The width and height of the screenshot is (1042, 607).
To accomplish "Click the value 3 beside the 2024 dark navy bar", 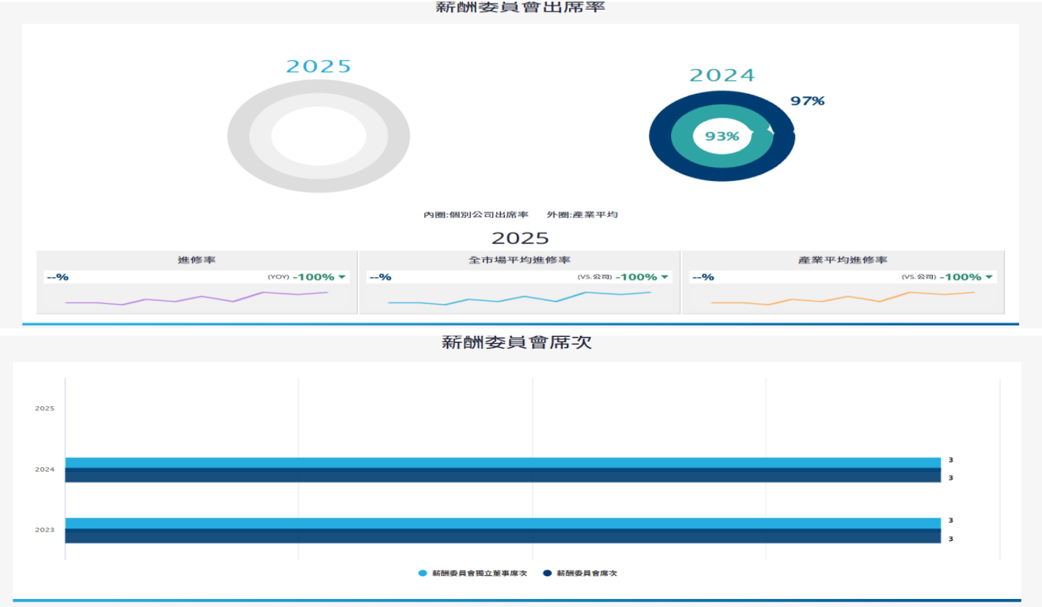I will click(951, 478).
